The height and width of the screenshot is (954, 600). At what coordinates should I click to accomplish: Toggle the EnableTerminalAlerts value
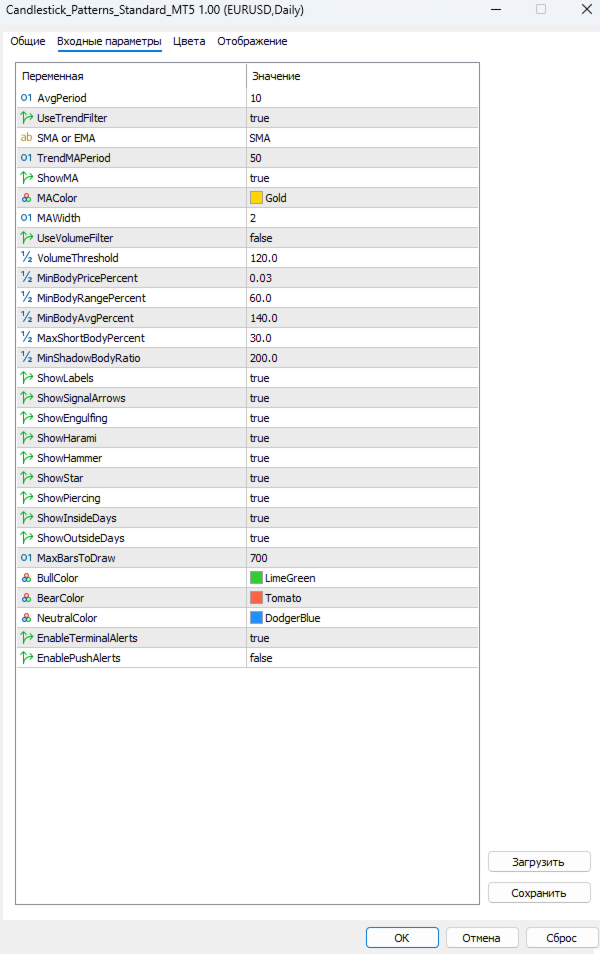pos(362,638)
